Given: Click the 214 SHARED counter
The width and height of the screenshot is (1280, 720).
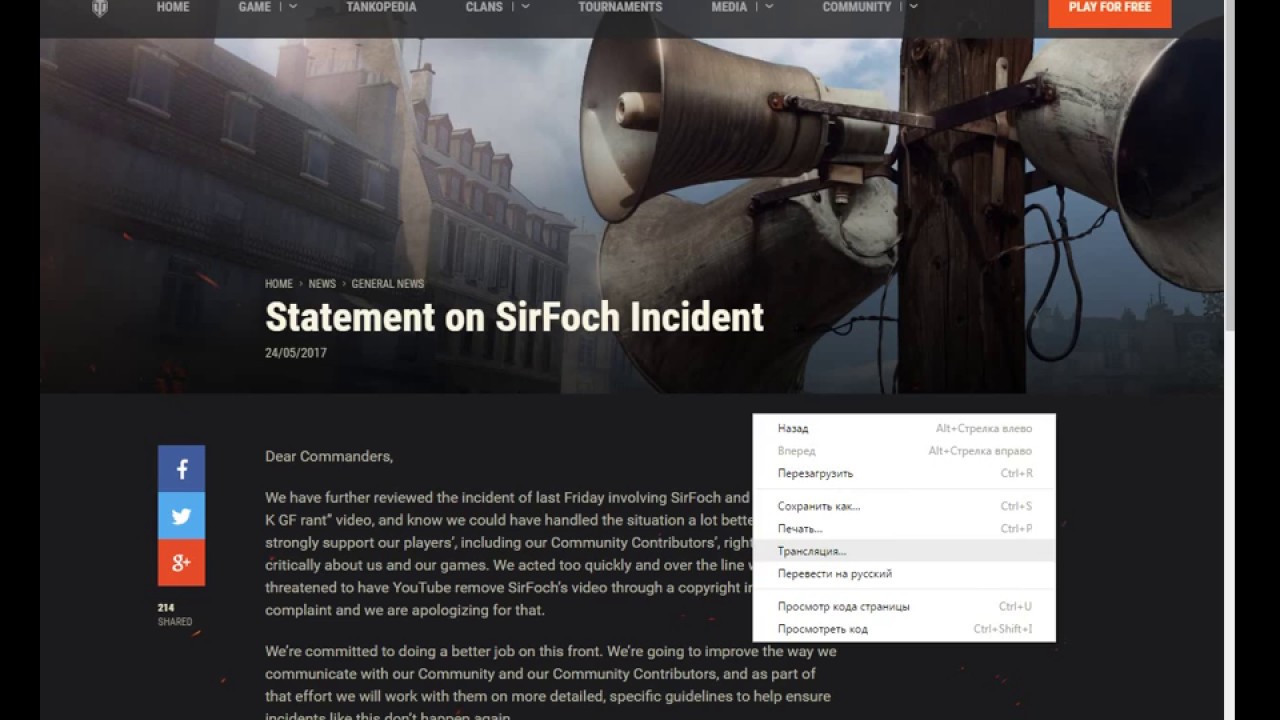Looking at the screenshot, I should pos(175,614).
